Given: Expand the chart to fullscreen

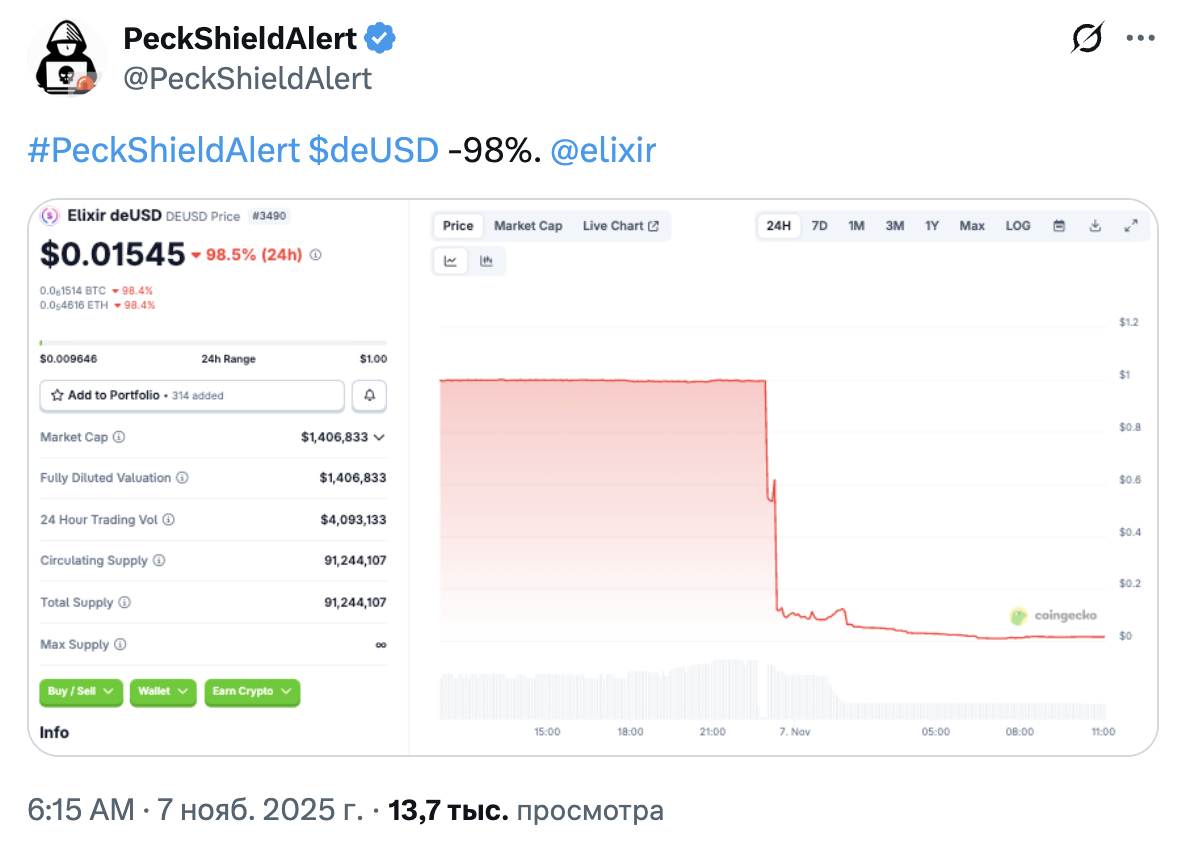Looking at the screenshot, I should click(1131, 226).
